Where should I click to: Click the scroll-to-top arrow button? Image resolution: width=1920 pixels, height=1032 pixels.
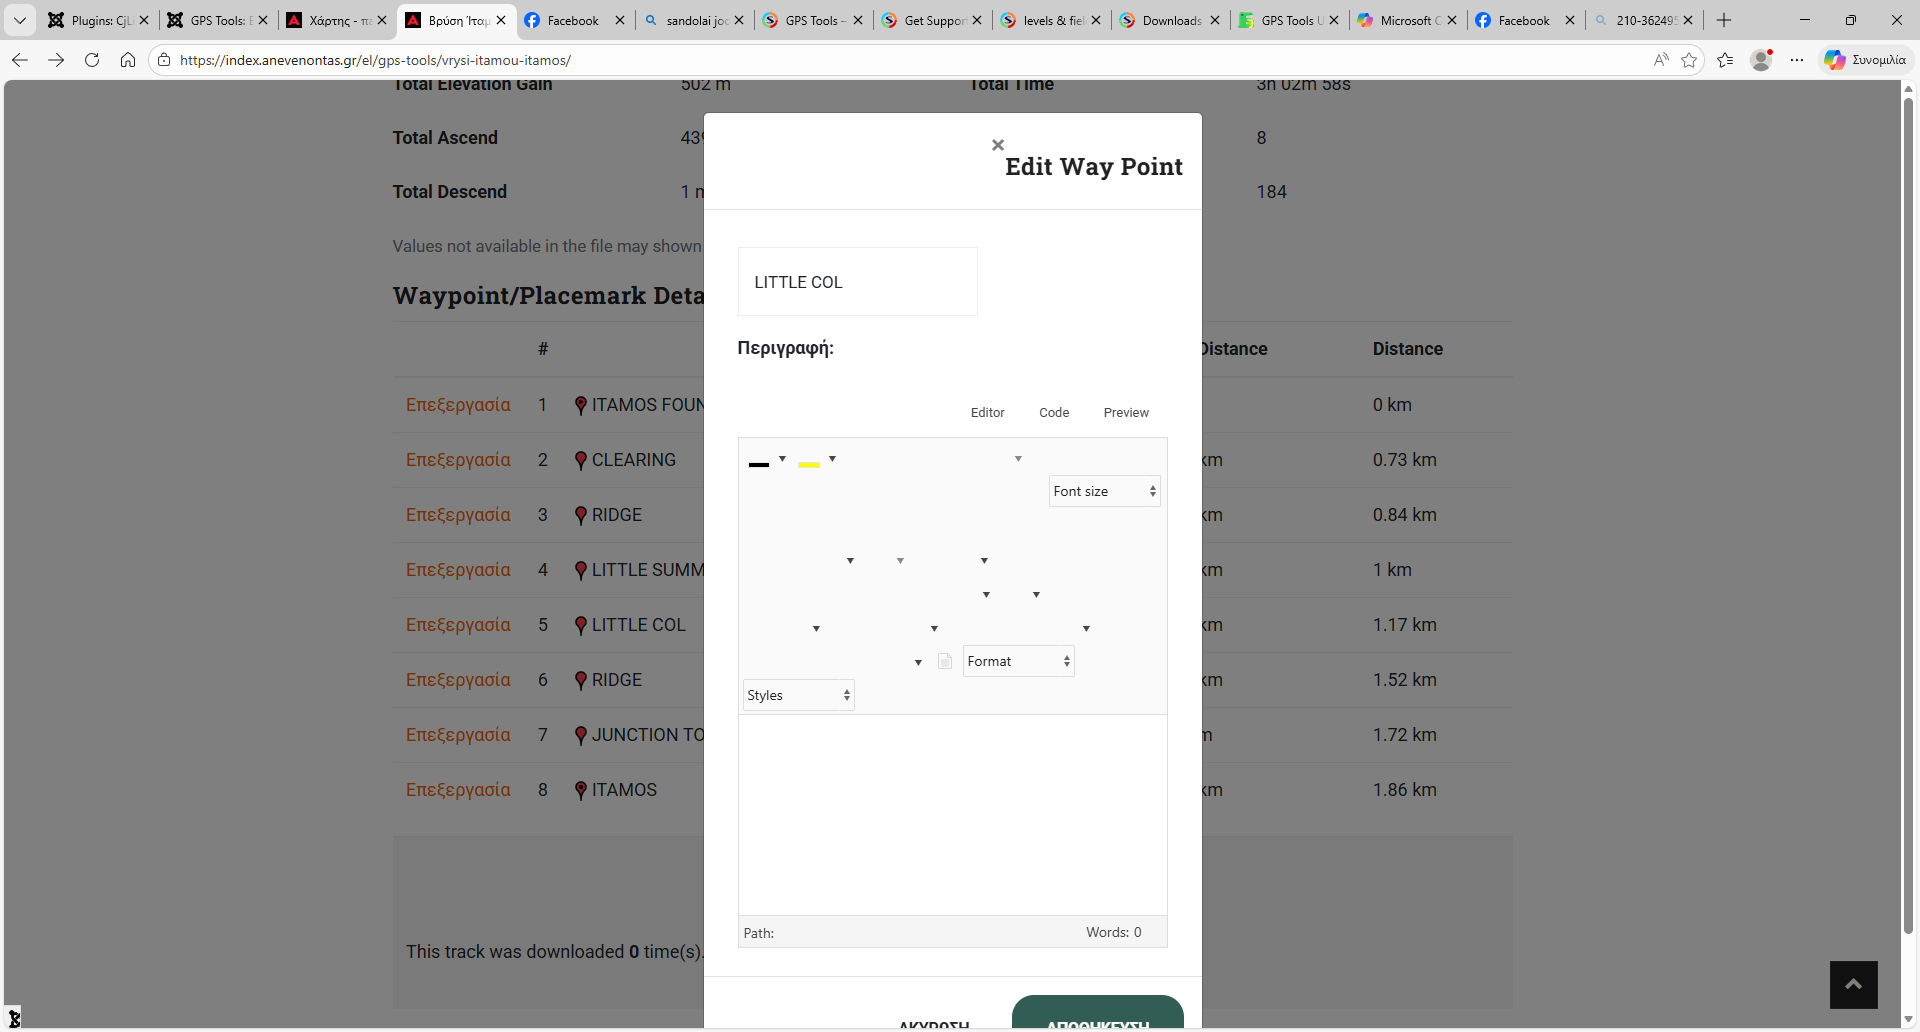[x=1853, y=985]
